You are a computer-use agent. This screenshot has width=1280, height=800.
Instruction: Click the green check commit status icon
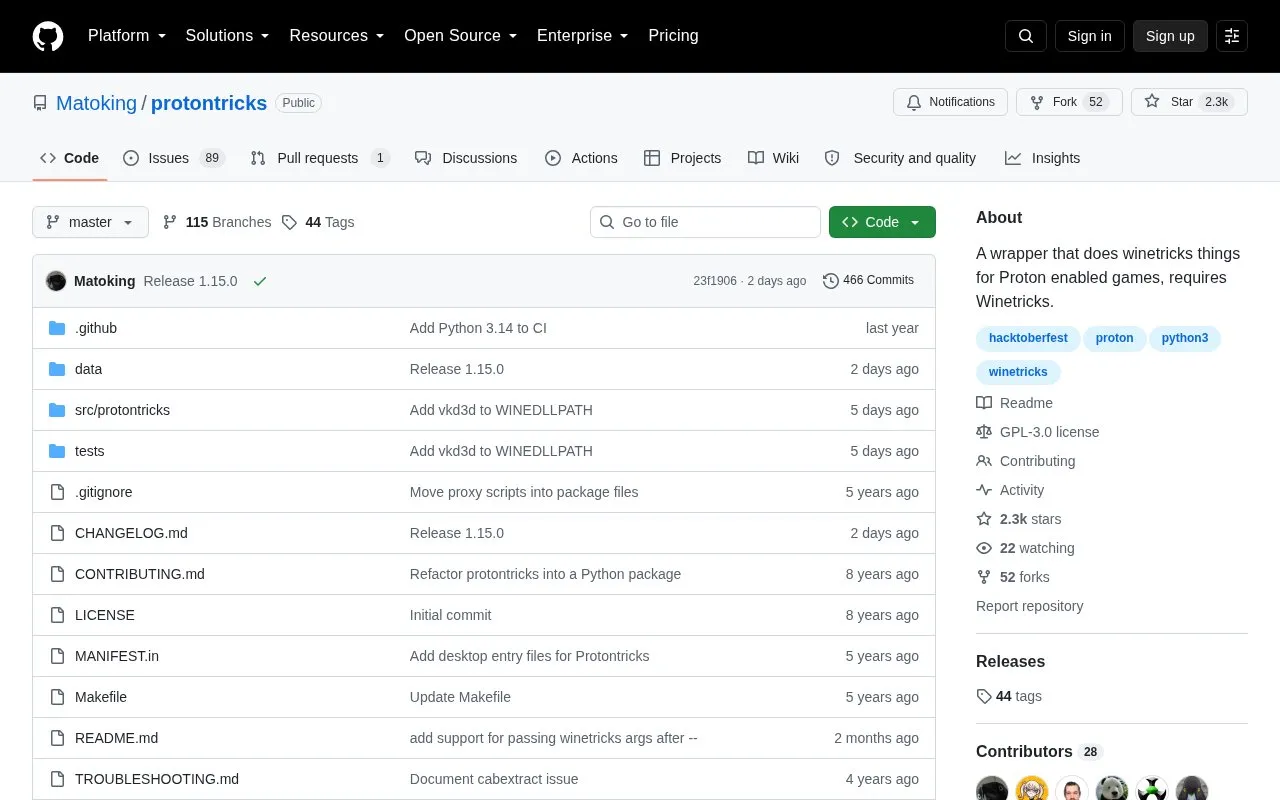[260, 281]
